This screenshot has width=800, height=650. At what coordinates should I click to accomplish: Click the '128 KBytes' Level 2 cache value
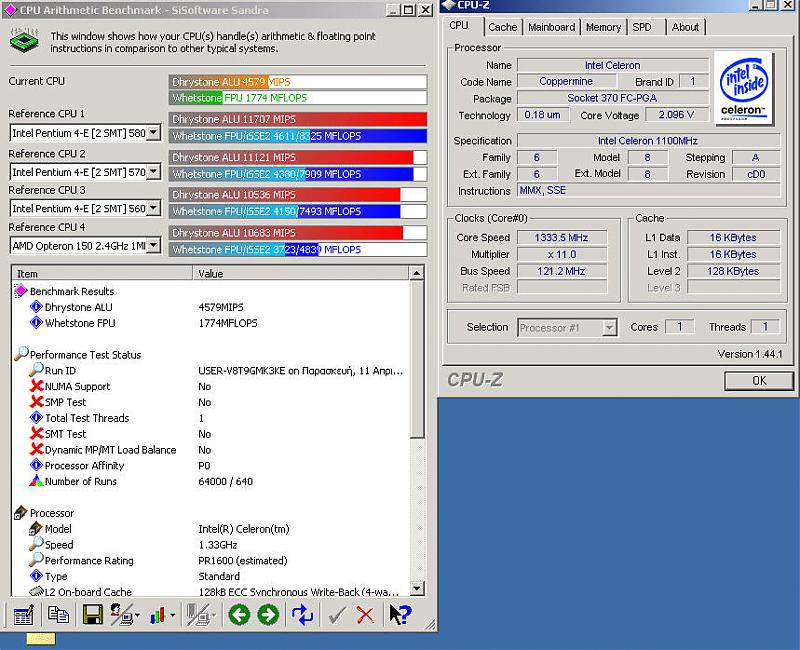pos(733,271)
